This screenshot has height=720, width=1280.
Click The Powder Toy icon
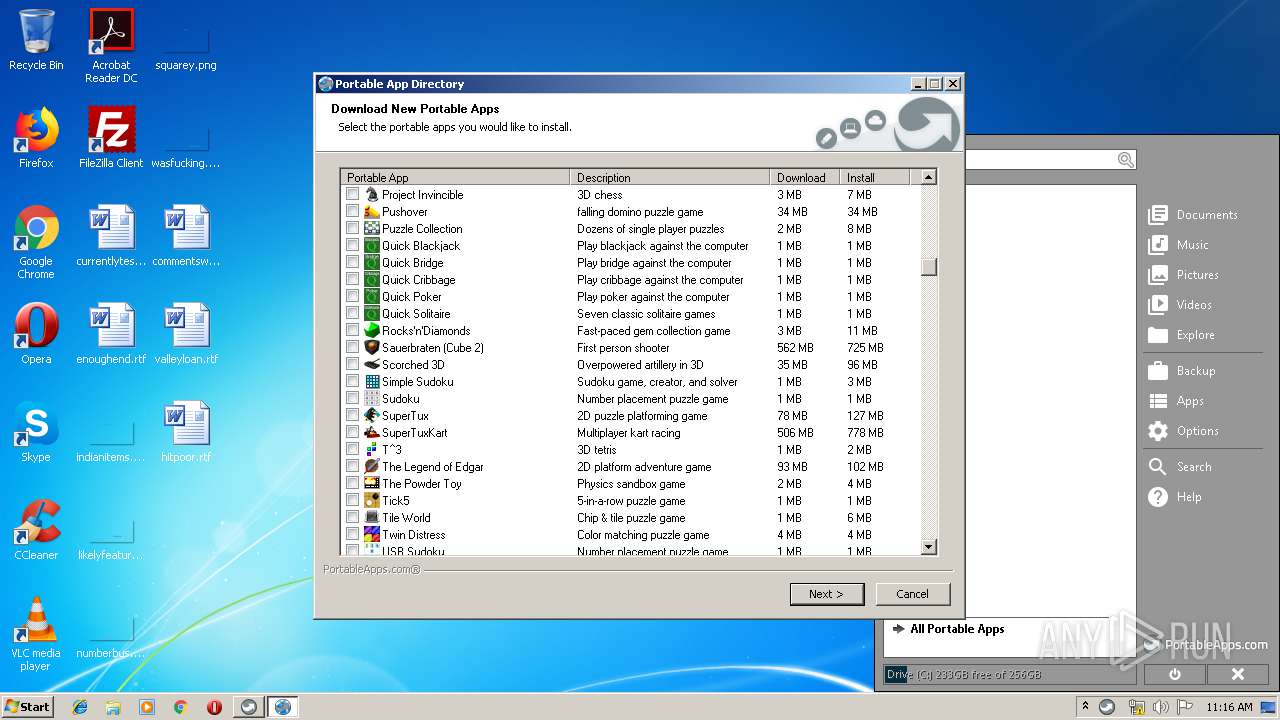[x=372, y=484]
